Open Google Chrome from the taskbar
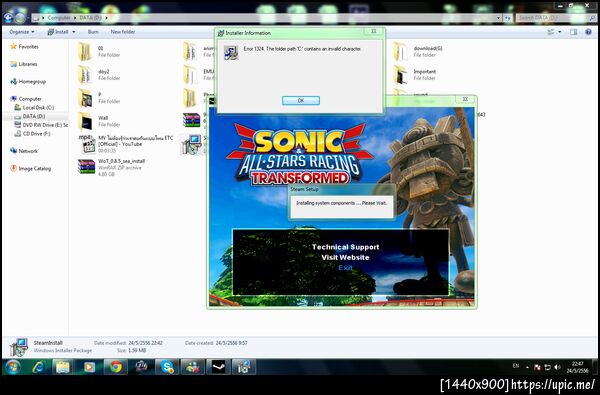Image resolution: width=600 pixels, height=395 pixels. point(116,367)
